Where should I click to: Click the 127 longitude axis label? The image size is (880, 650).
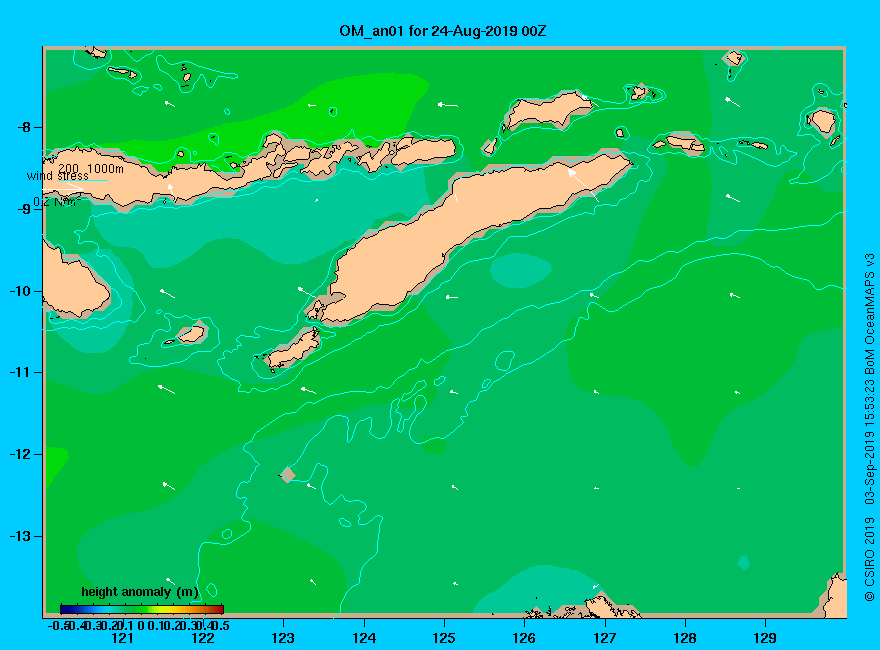point(604,638)
